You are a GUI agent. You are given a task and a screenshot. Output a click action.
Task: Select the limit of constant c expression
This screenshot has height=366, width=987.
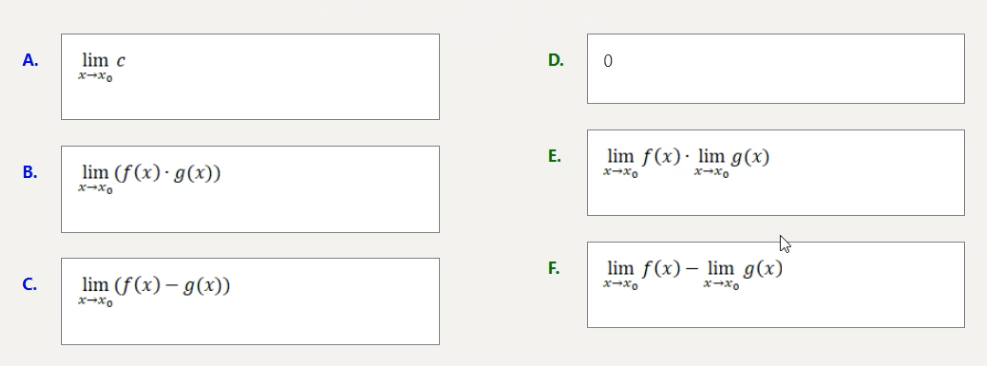pyautogui.click(x=102, y=66)
